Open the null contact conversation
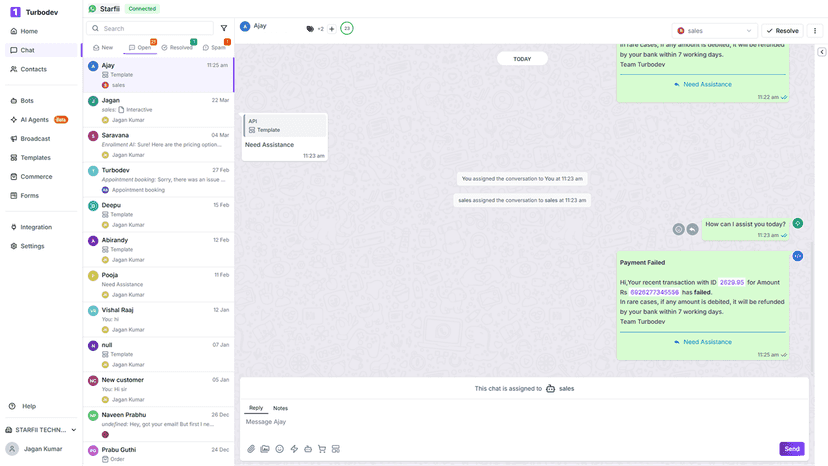The height and width of the screenshot is (466, 828). point(158,354)
